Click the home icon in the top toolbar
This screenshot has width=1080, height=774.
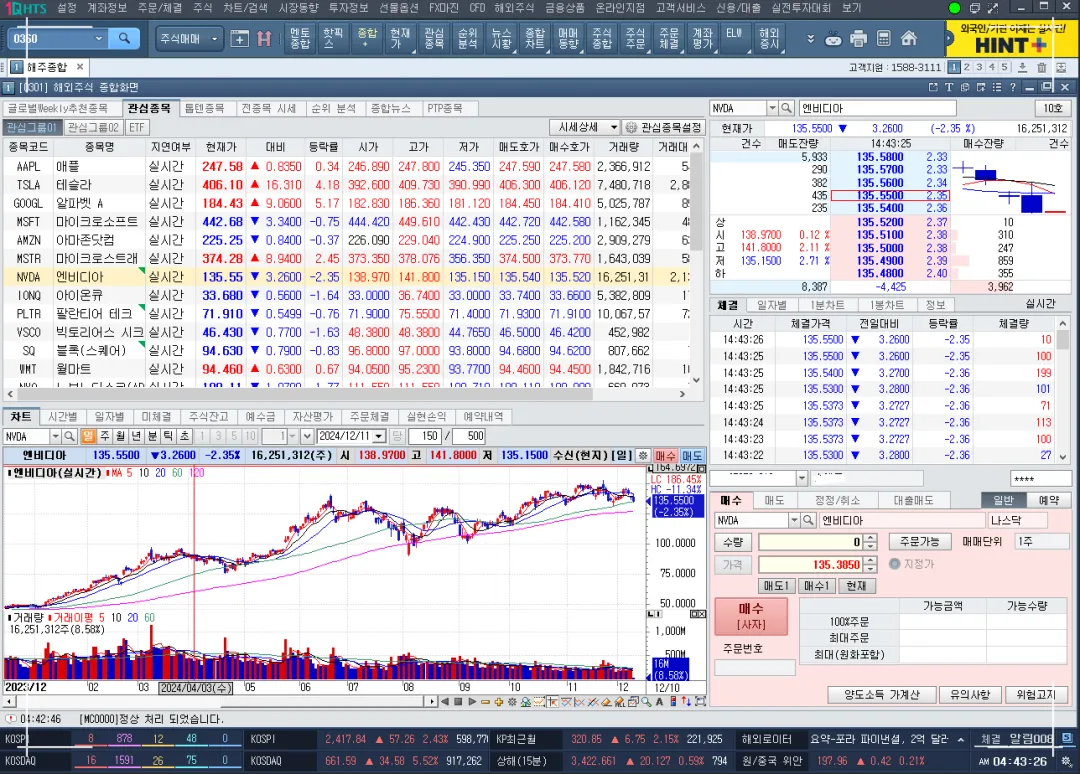pyautogui.click(x=909, y=39)
